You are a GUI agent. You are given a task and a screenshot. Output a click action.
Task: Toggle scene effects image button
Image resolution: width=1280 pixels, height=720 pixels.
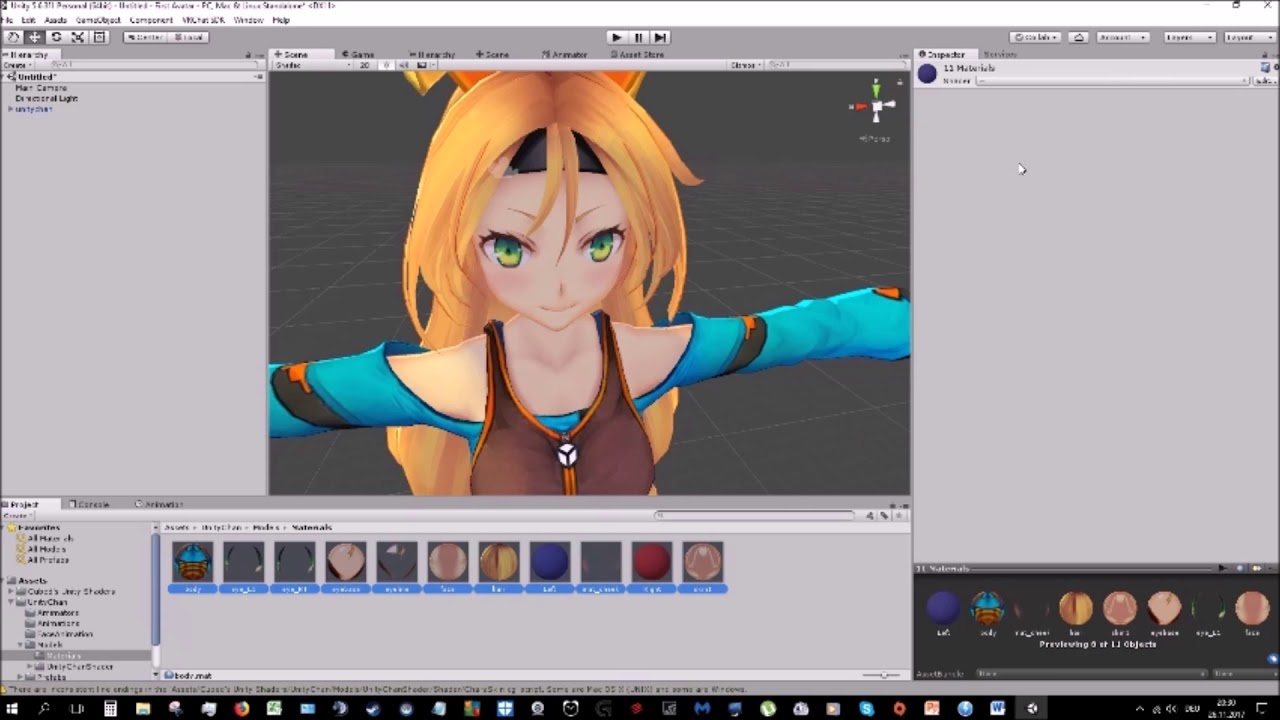424,65
